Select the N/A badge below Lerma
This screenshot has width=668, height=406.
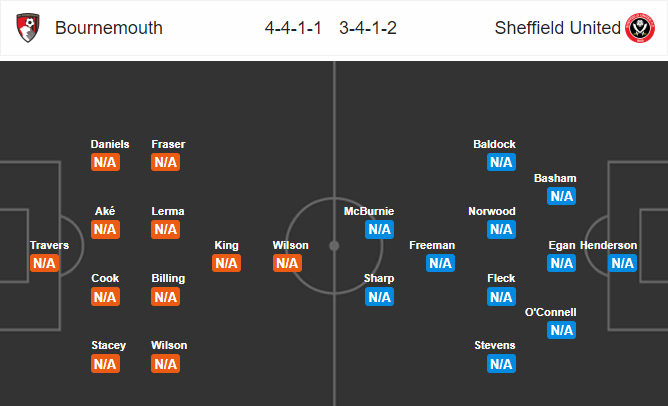166,230
